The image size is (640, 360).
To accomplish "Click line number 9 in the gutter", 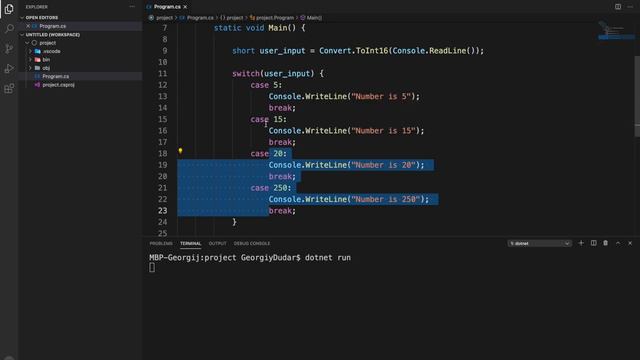I will (164, 51).
